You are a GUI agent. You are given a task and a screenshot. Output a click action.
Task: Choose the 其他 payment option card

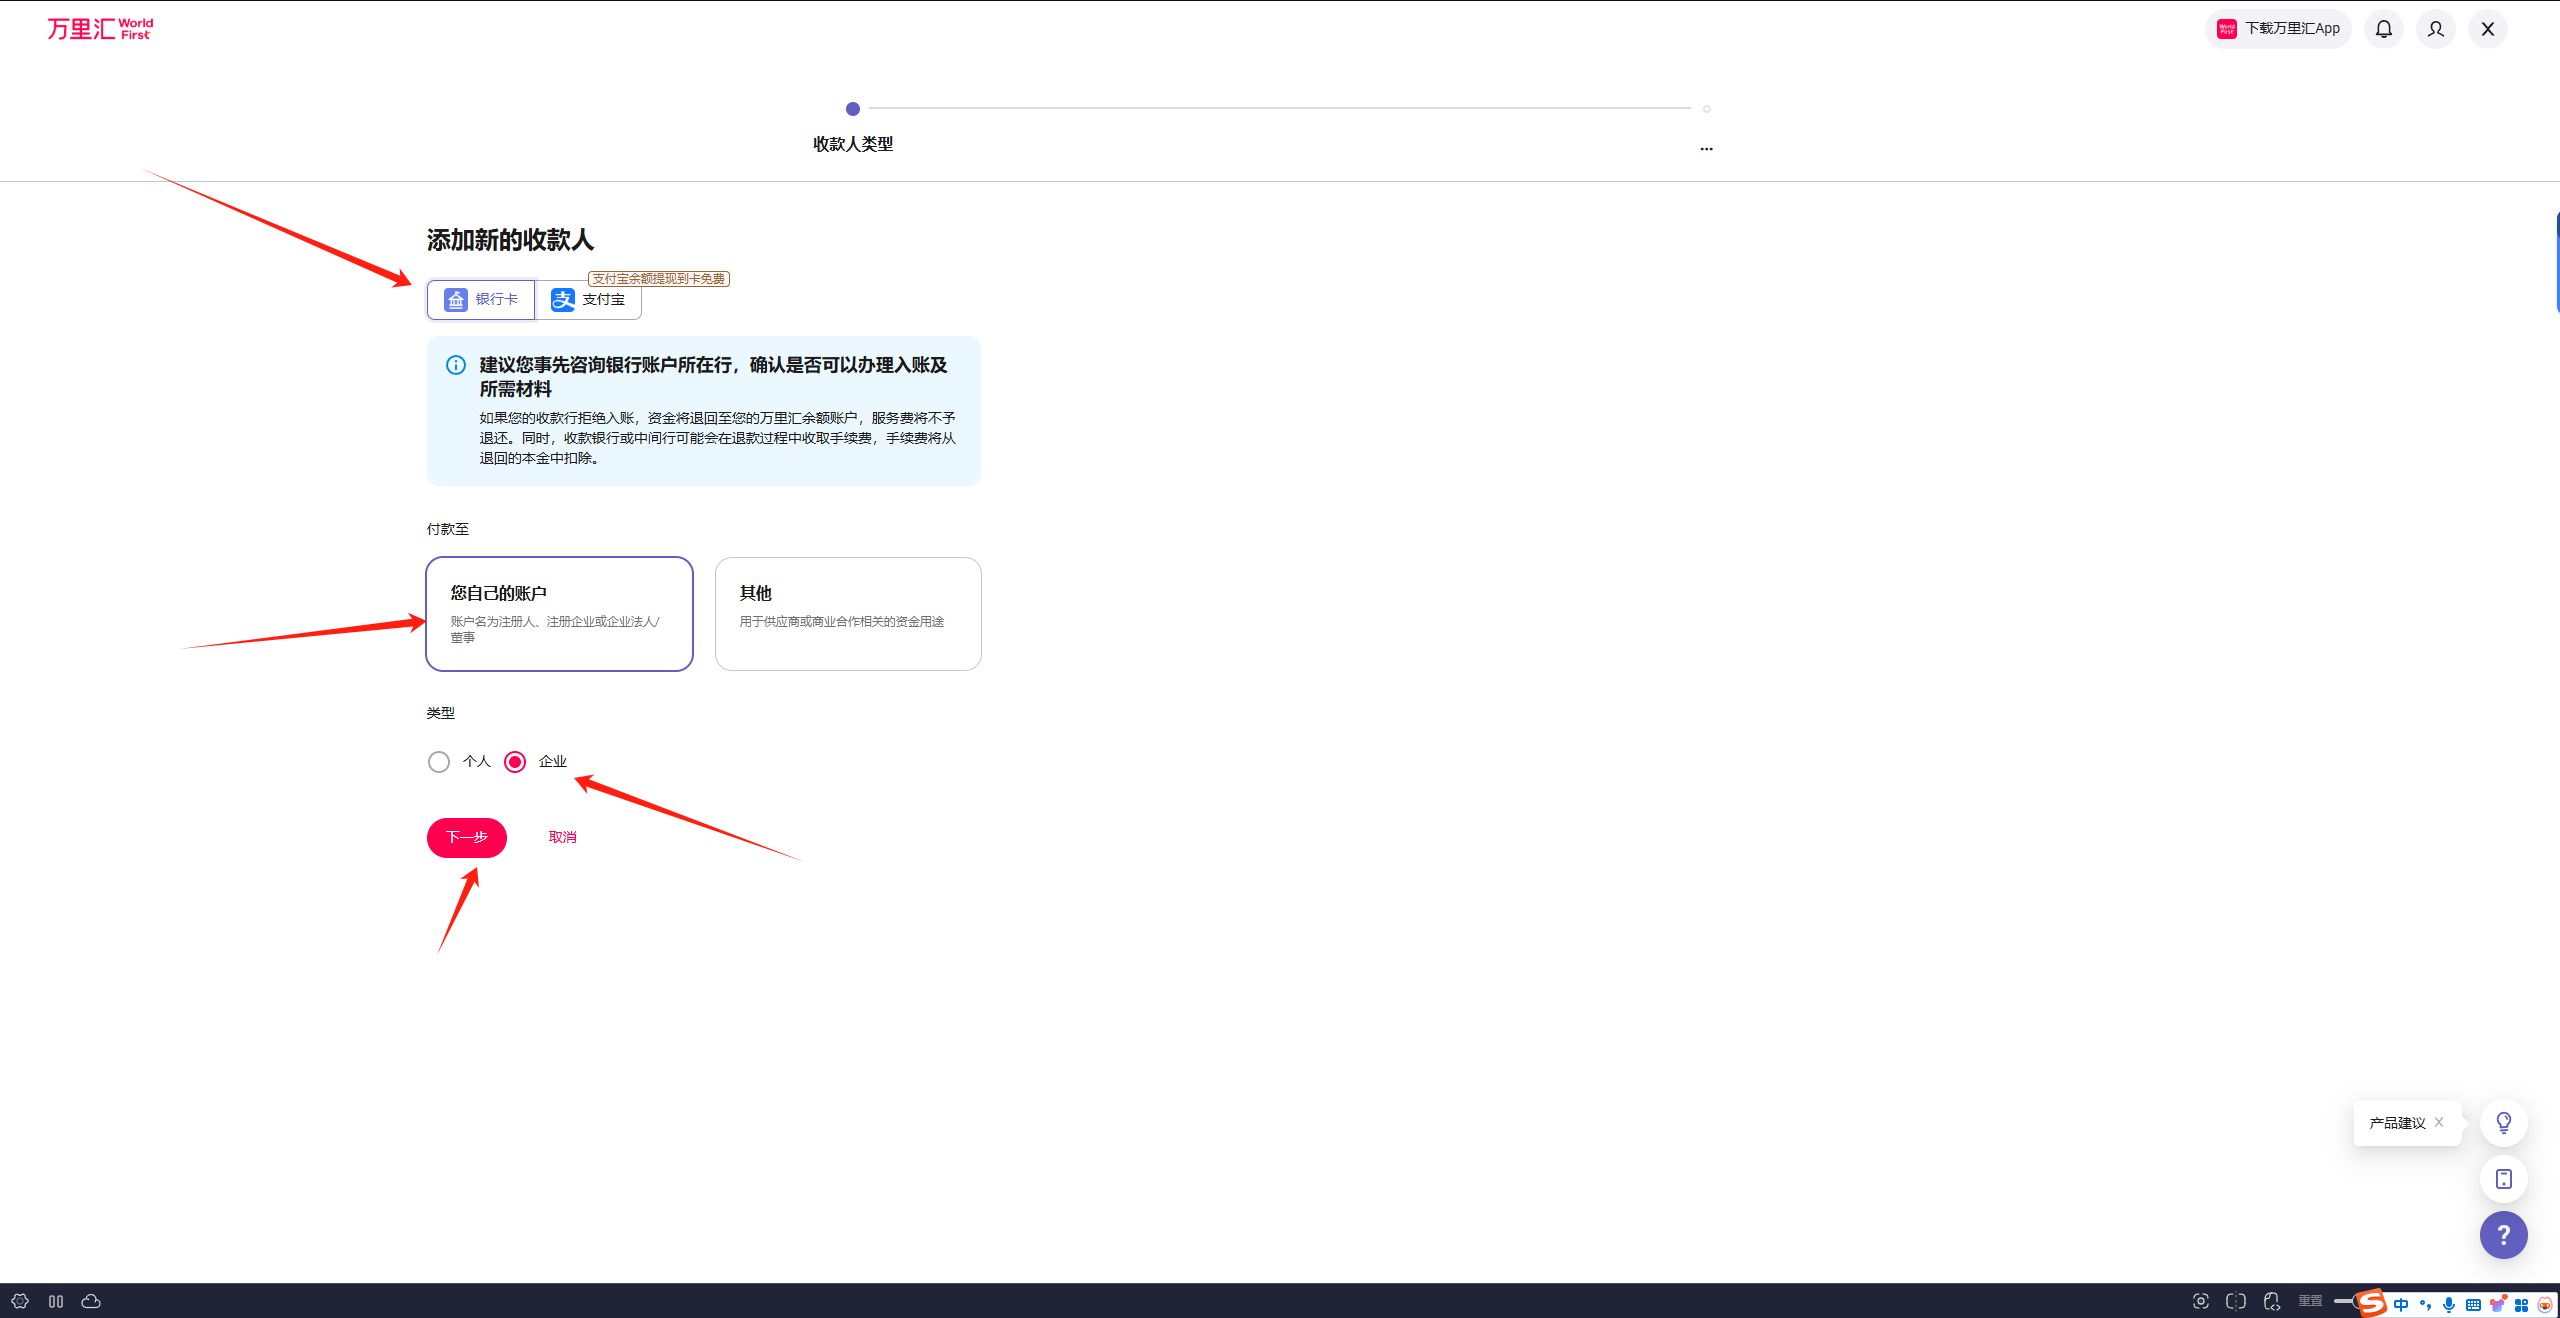pos(848,614)
